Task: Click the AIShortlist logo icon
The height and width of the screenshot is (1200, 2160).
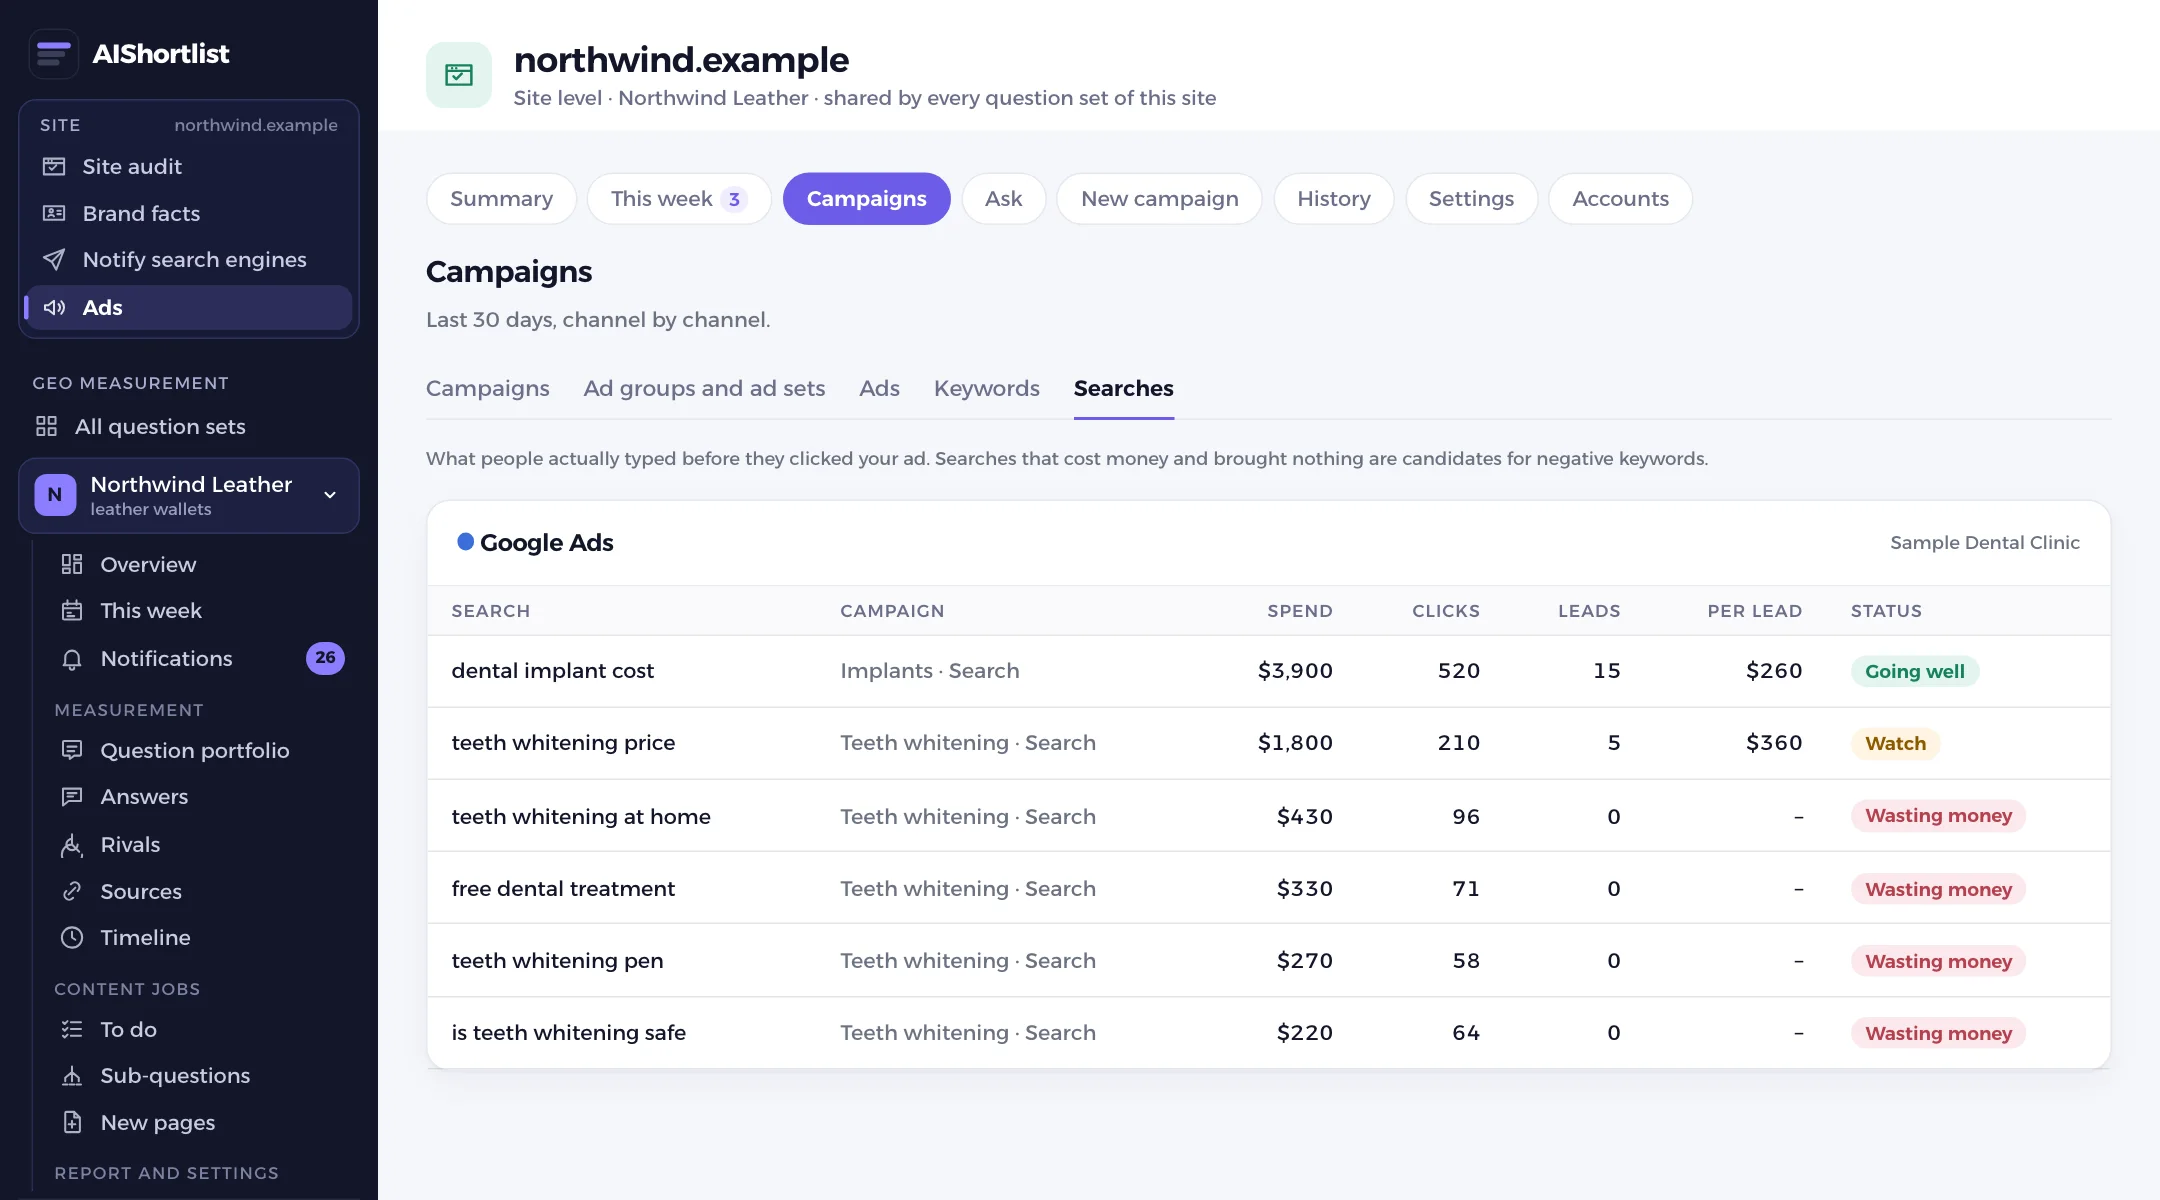Action: [x=54, y=54]
